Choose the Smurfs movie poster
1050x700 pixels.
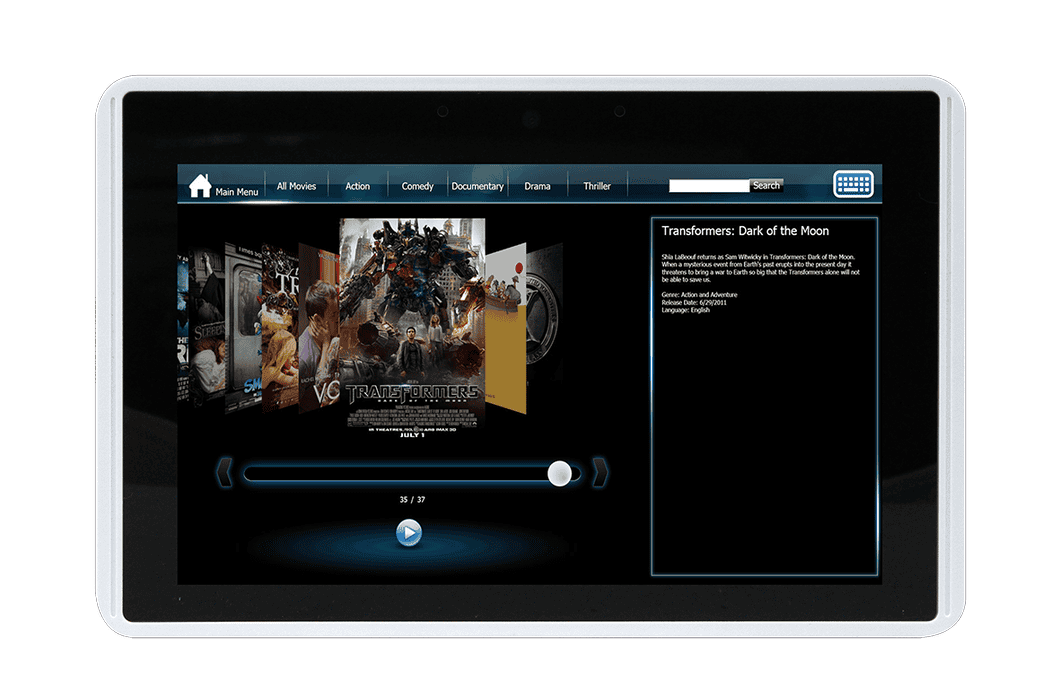(x=242, y=330)
